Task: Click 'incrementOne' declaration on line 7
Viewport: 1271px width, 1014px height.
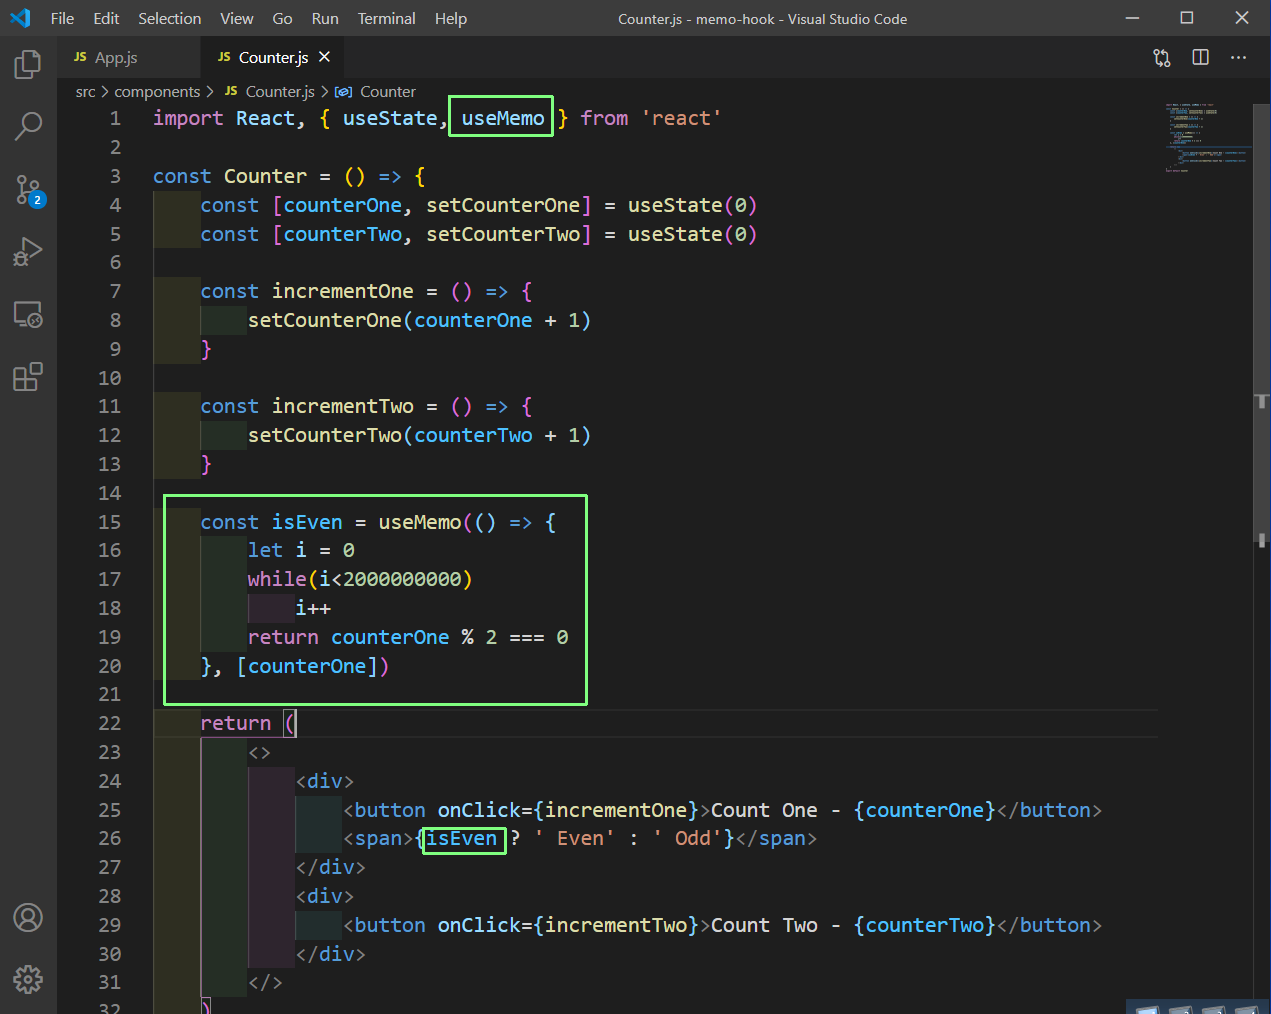Action: click(343, 291)
